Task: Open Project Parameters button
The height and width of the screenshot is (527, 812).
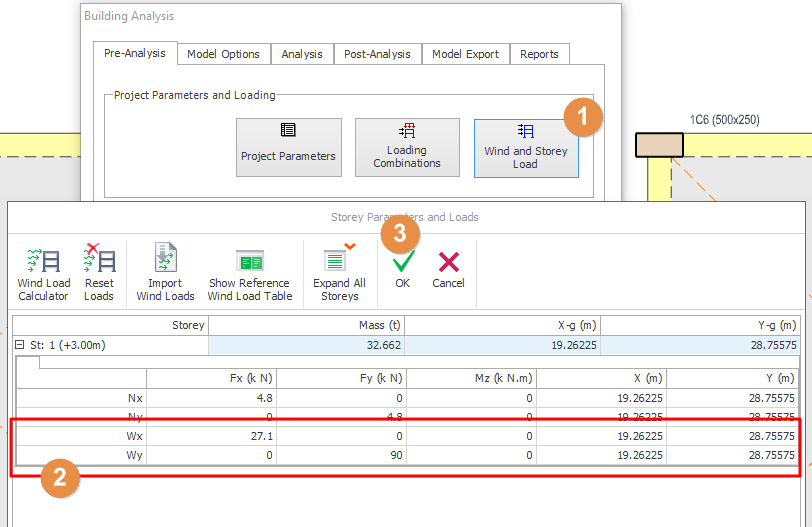Action: [288, 148]
